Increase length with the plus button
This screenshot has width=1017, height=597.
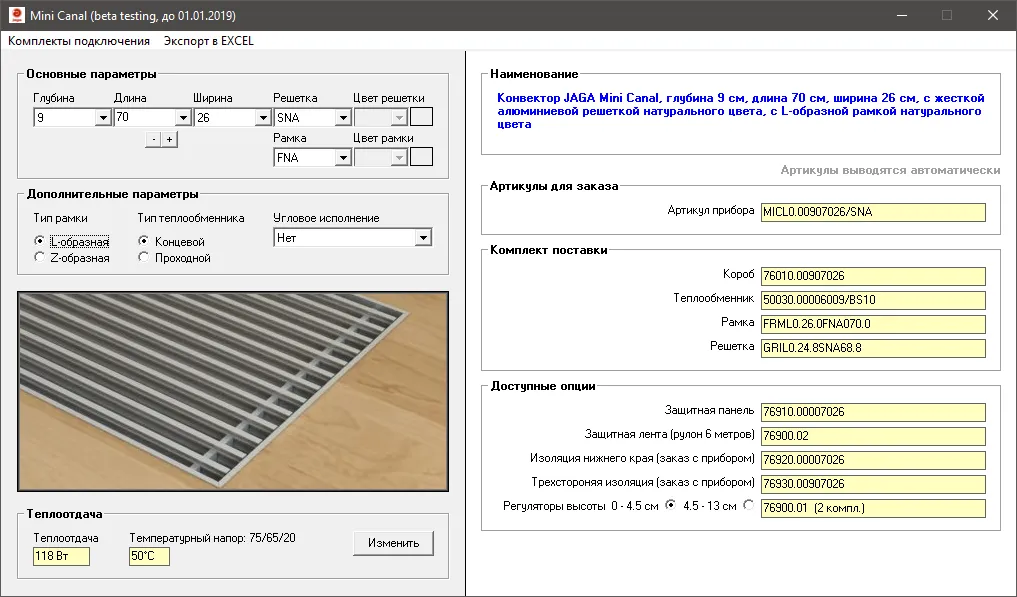coord(169,140)
